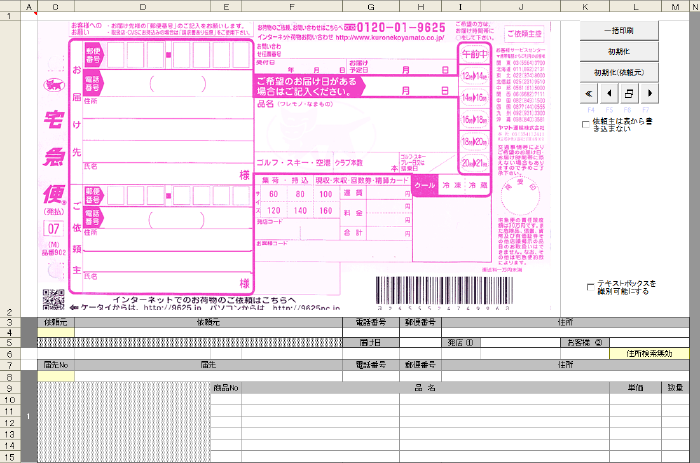This screenshot has width=700, height=463.
Task: Select column M header
Action: [675, 6]
